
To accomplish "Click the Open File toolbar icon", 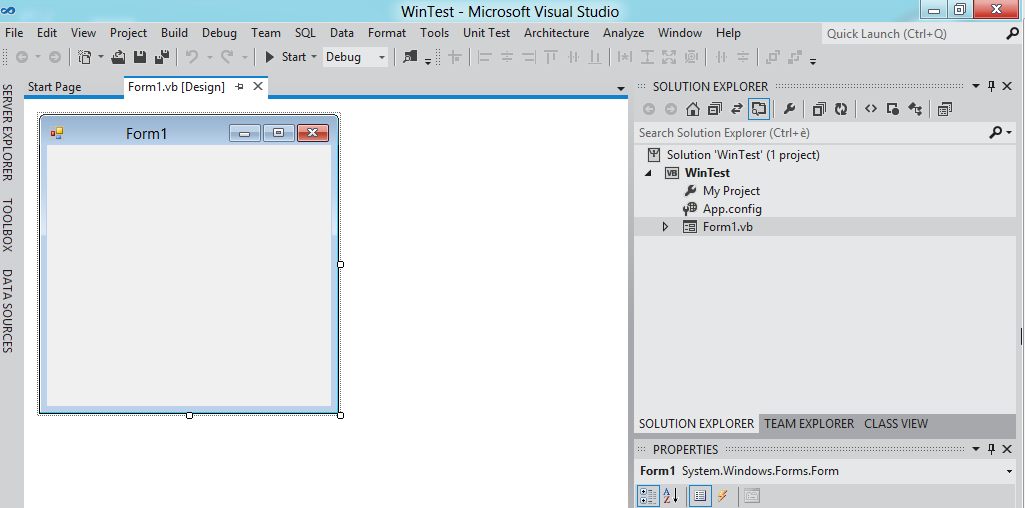I will pos(118,57).
